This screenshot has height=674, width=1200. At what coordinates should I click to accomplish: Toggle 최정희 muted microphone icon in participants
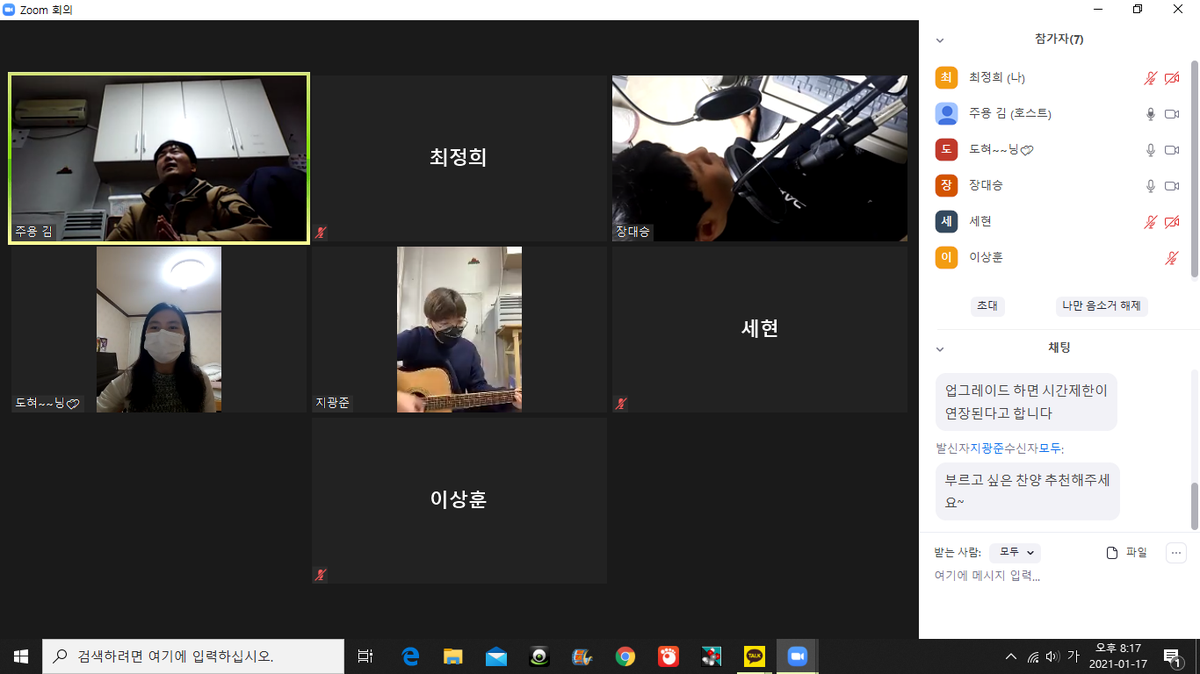[1151, 78]
